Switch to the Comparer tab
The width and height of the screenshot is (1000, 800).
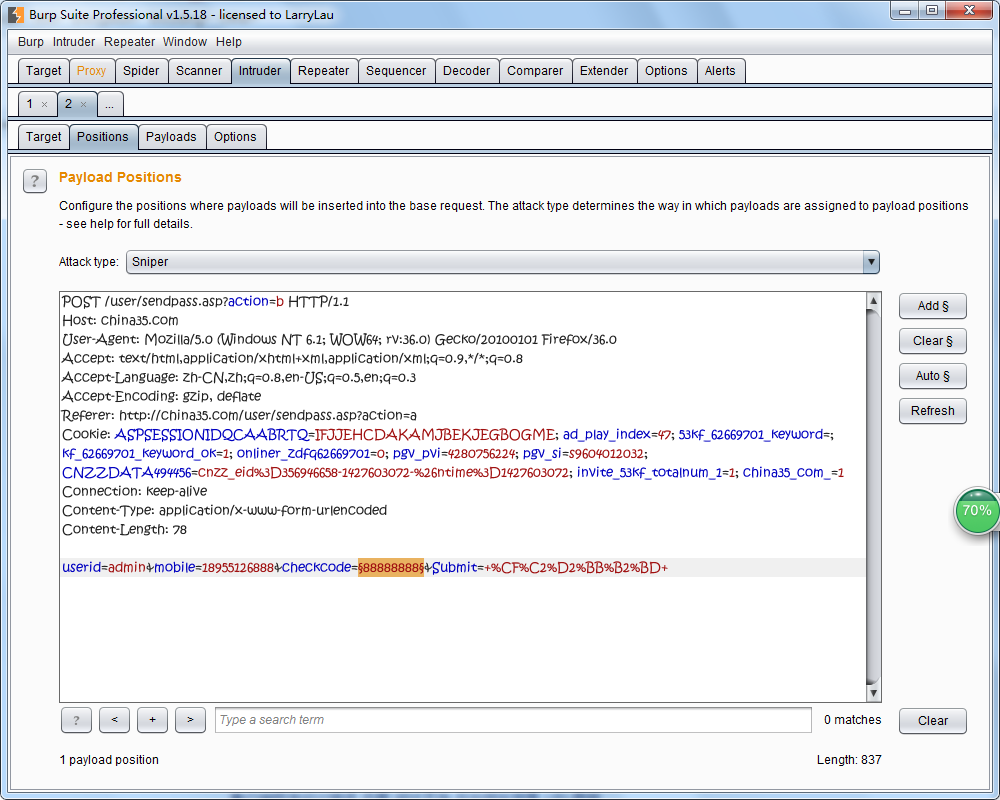tap(535, 71)
